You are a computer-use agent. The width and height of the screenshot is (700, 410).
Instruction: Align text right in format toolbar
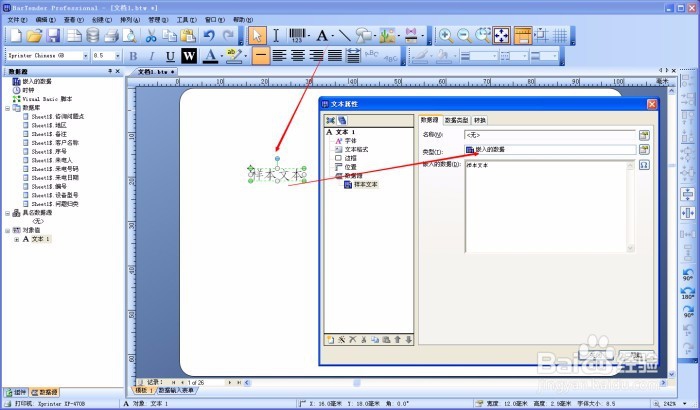[x=317, y=56]
